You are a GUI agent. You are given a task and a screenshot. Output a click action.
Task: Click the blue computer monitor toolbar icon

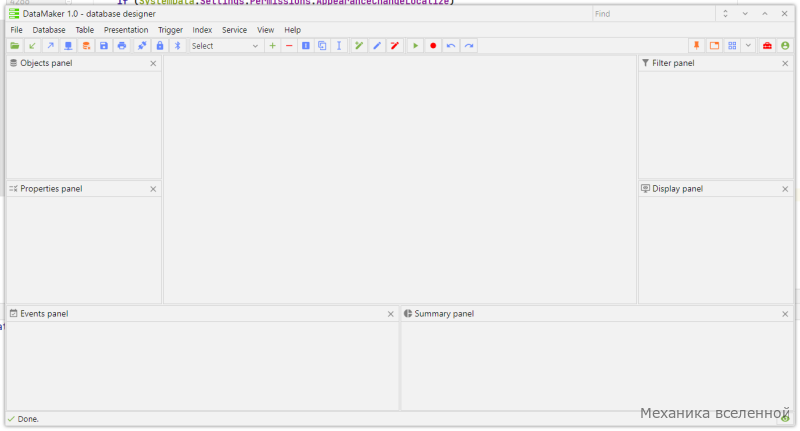tap(68, 46)
